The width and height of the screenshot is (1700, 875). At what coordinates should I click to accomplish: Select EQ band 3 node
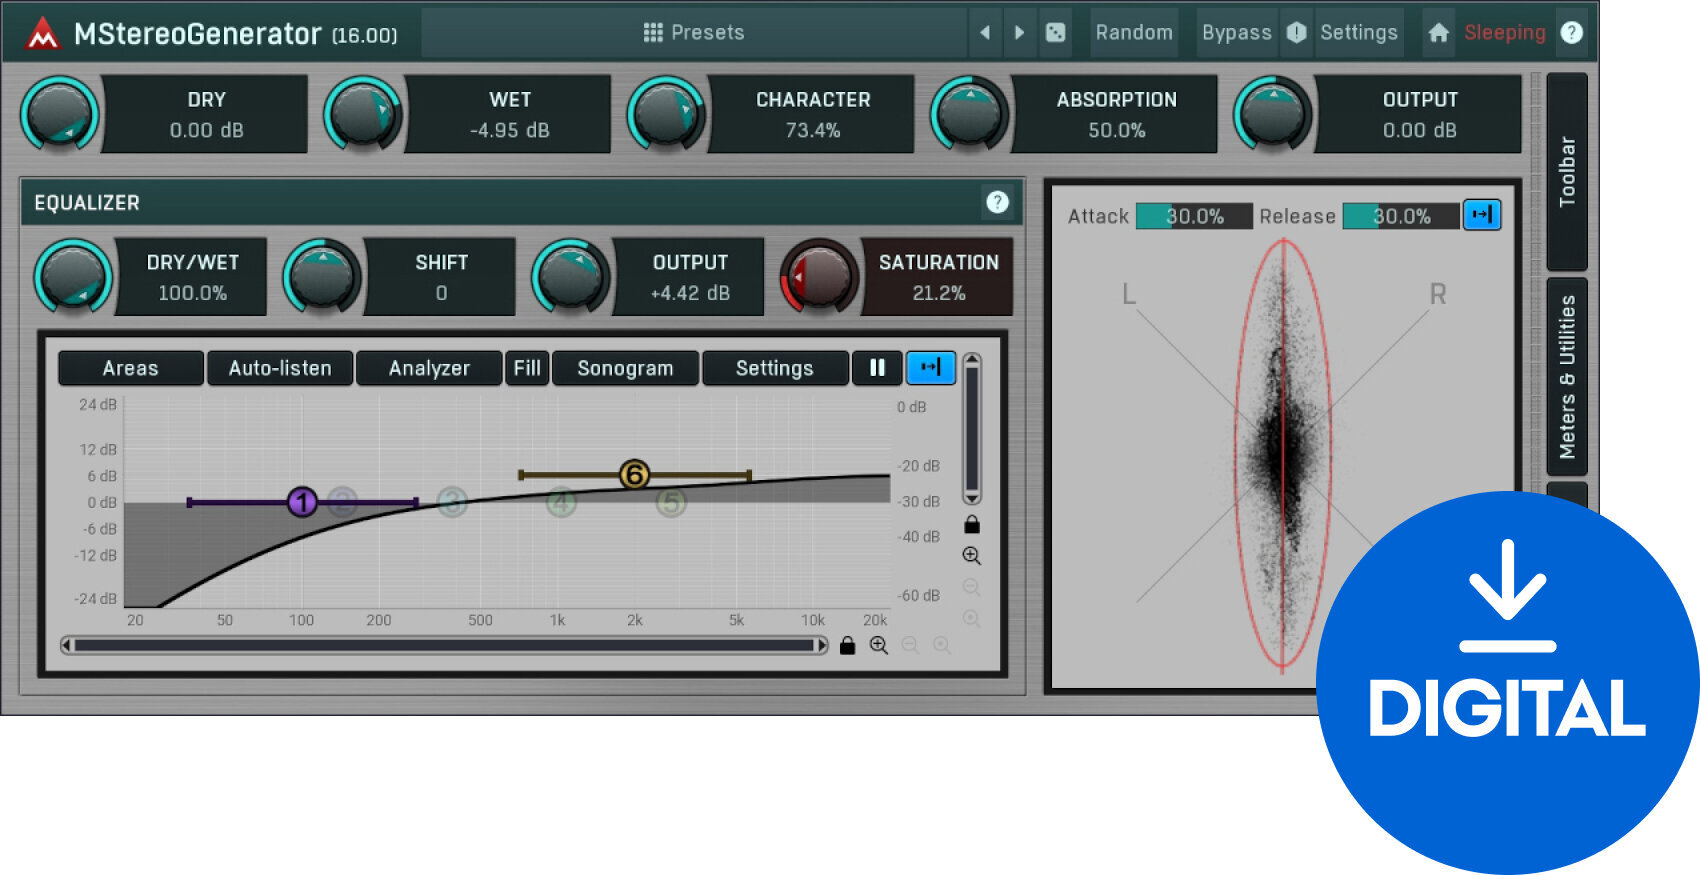(x=452, y=502)
